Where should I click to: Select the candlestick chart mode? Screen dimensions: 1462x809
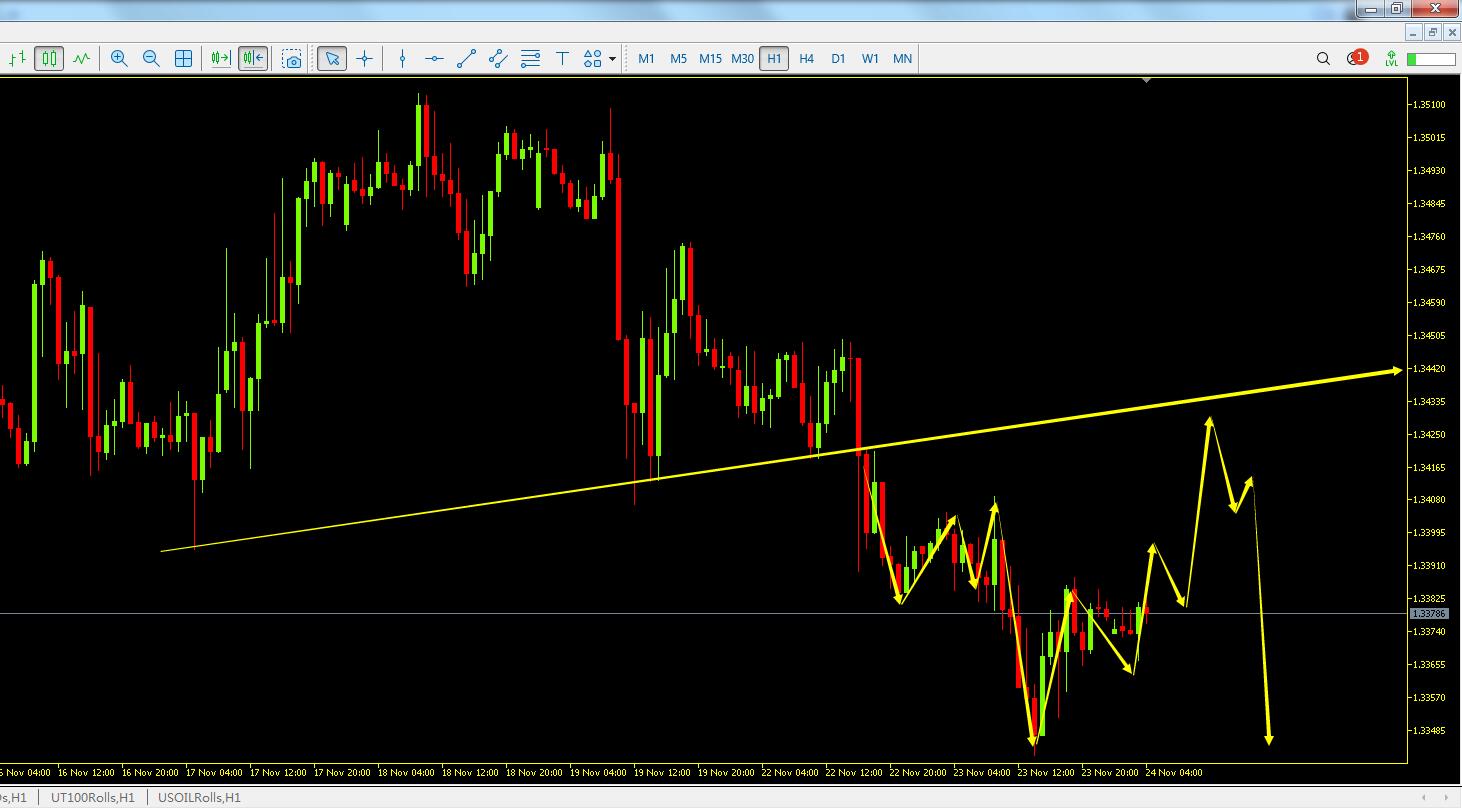pos(49,59)
